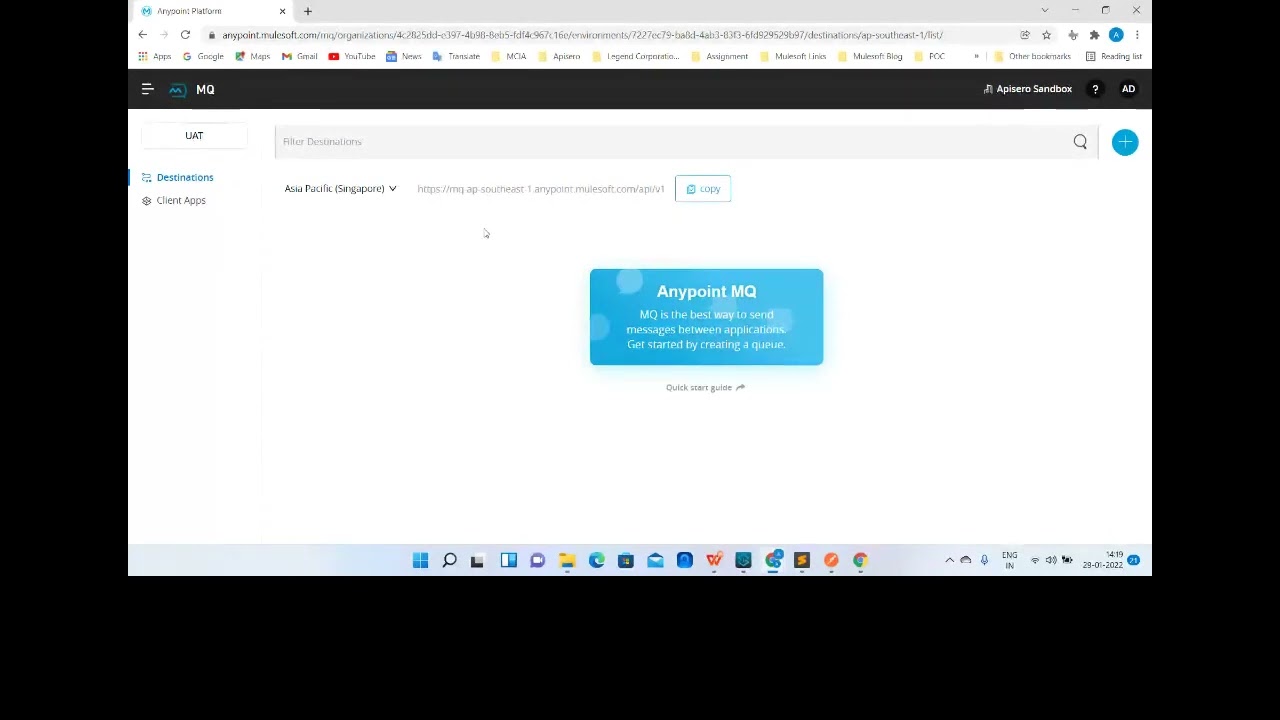Image resolution: width=1280 pixels, height=720 pixels.
Task: Open the Assignment bookmarks folder
Action: pos(719,56)
